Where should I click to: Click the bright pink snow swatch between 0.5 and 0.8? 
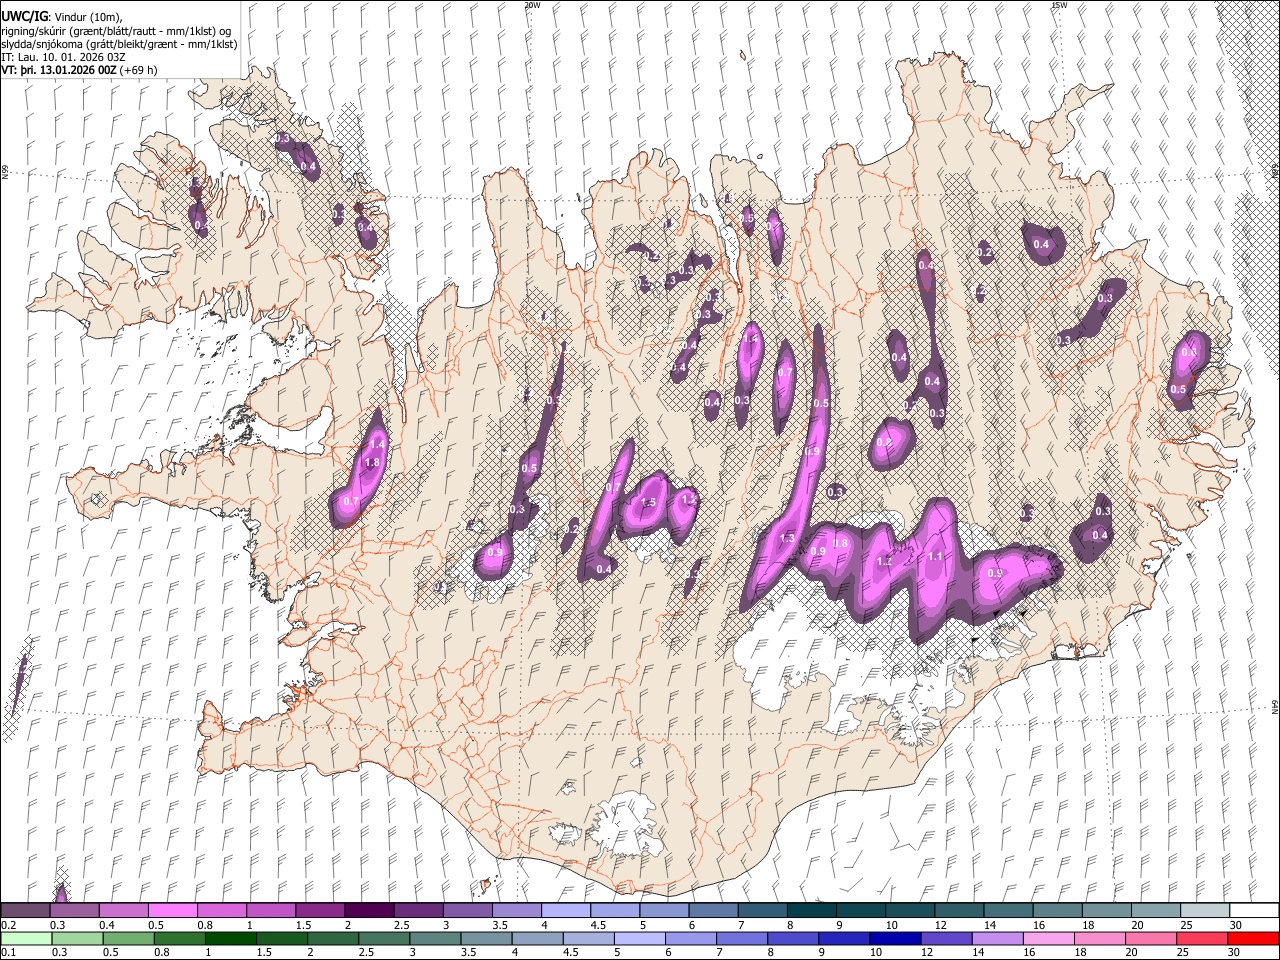172,910
